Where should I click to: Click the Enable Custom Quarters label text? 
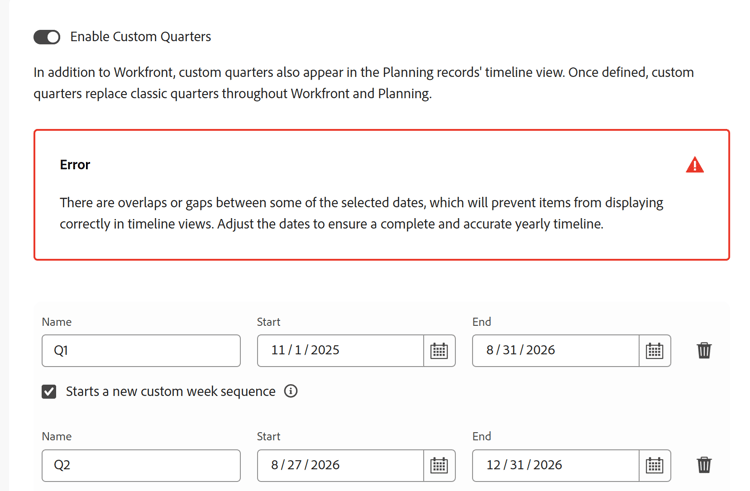(141, 37)
